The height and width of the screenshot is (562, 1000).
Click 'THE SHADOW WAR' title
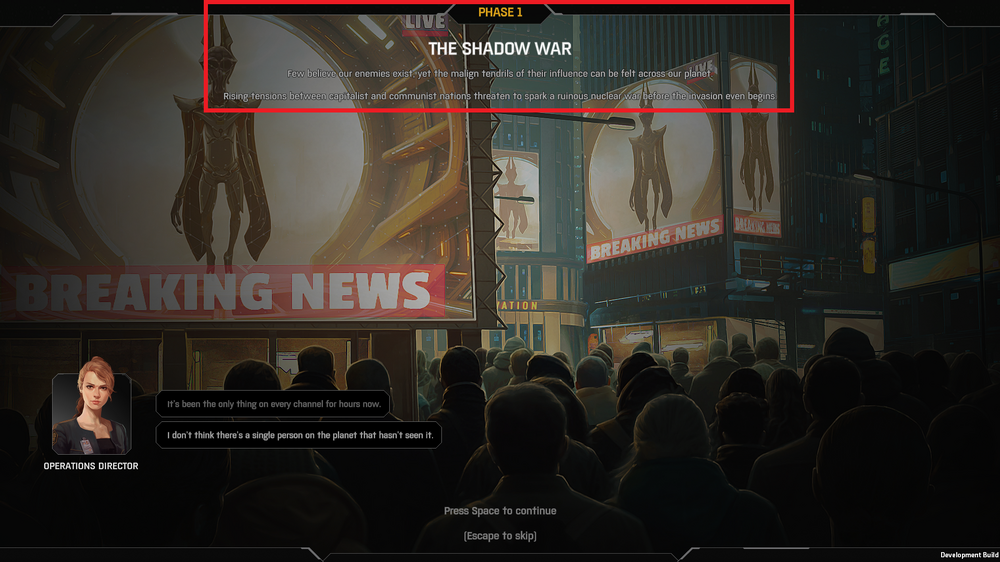pyautogui.click(x=500, y=49)
